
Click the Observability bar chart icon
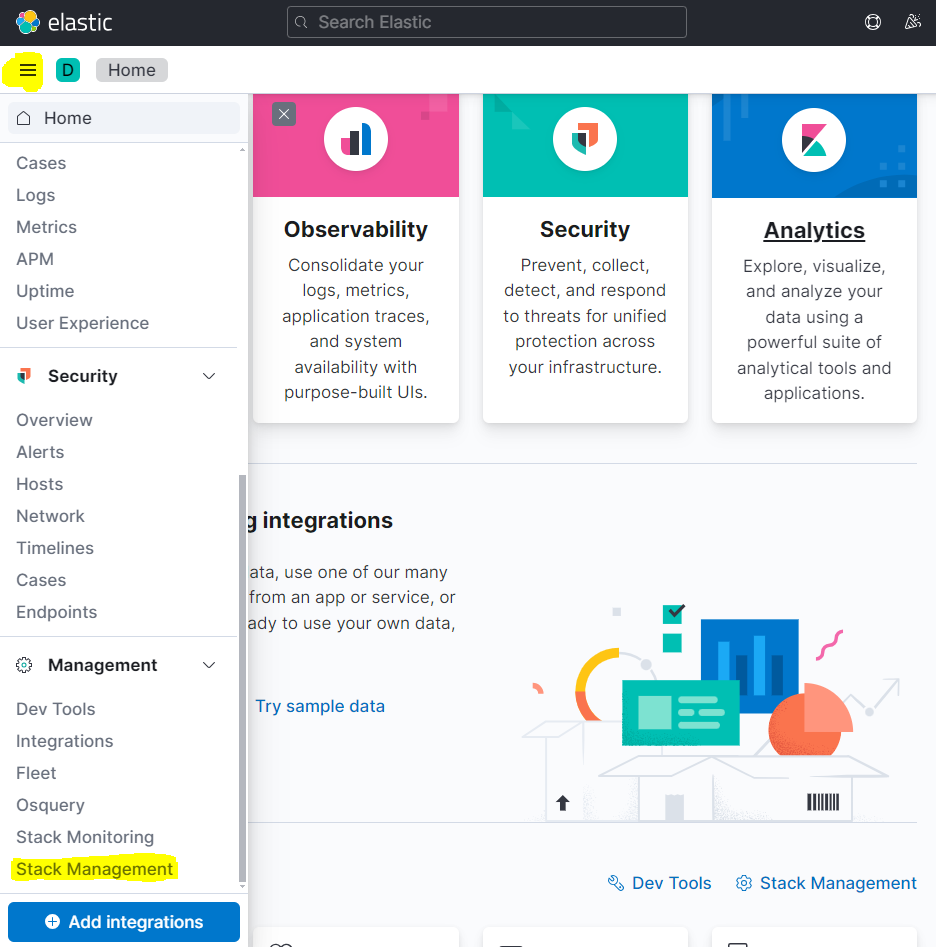pos(356,139)
